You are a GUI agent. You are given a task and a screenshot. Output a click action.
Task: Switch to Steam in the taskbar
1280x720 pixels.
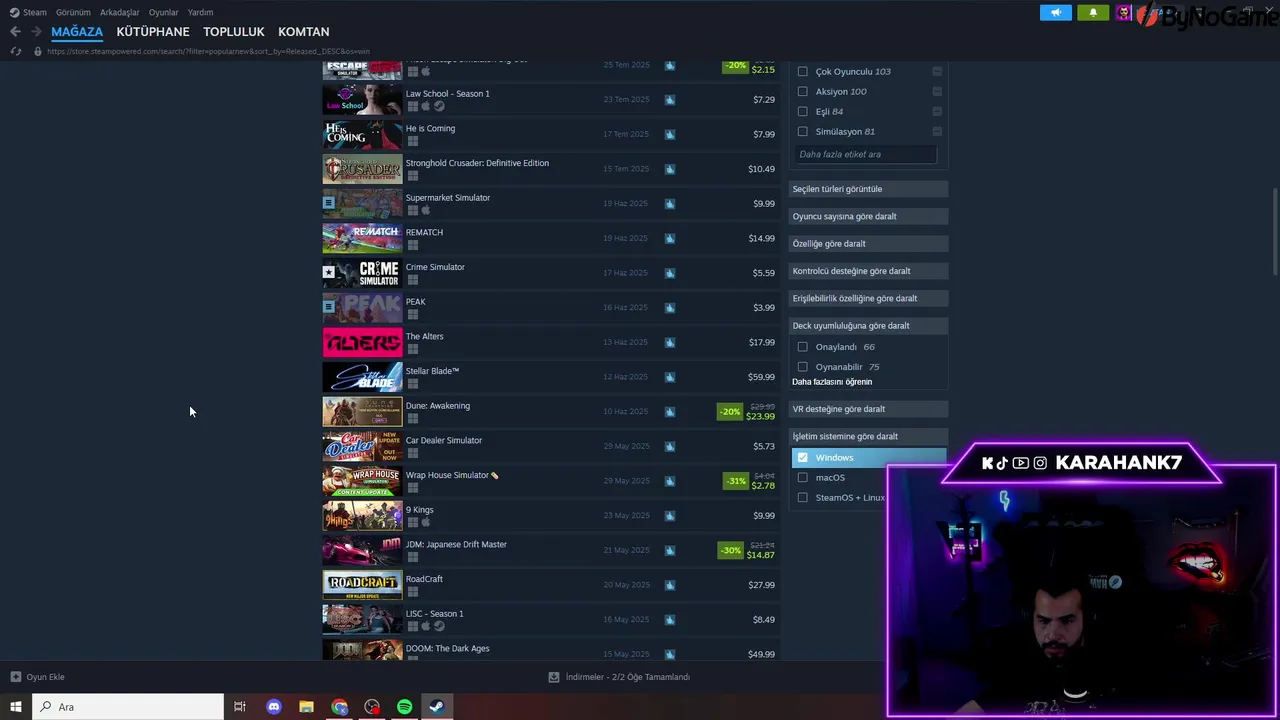pos(437,707)
